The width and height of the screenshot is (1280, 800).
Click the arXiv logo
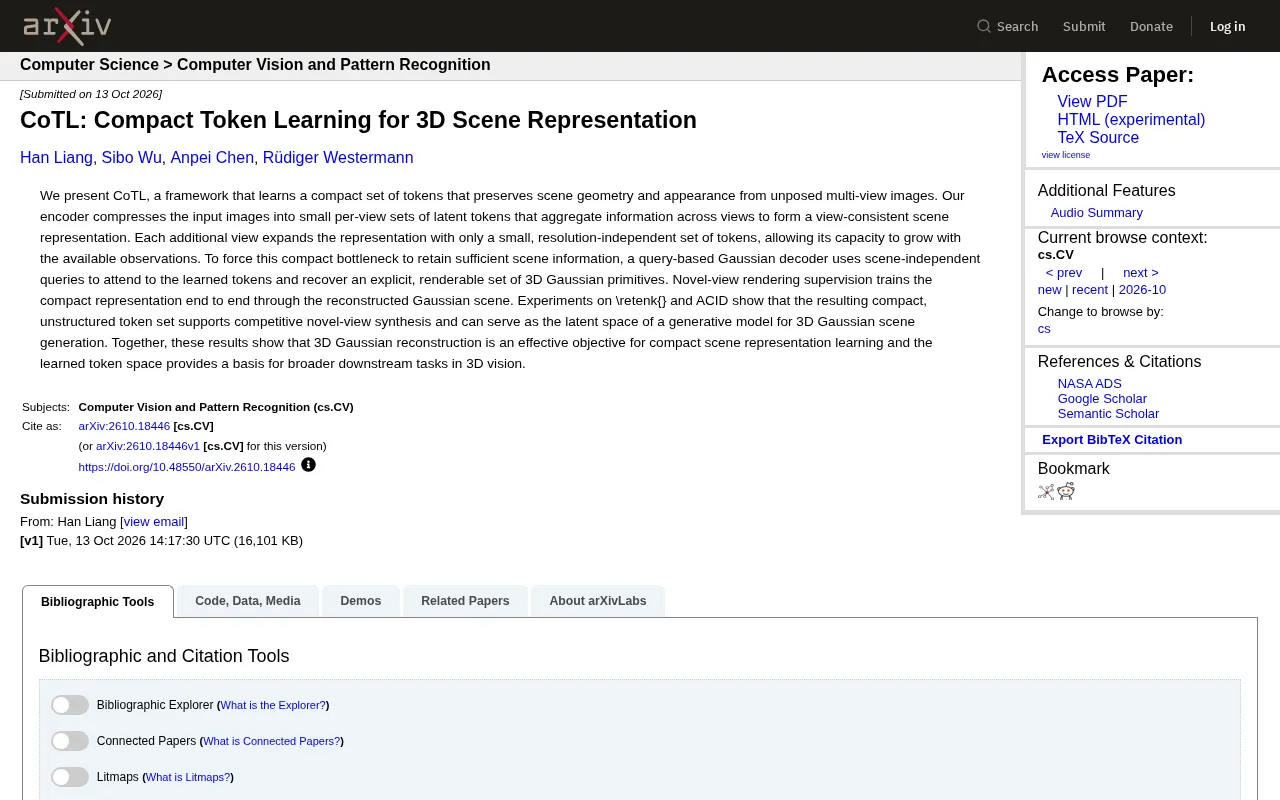pyautogui.click(x=67, y=26)
